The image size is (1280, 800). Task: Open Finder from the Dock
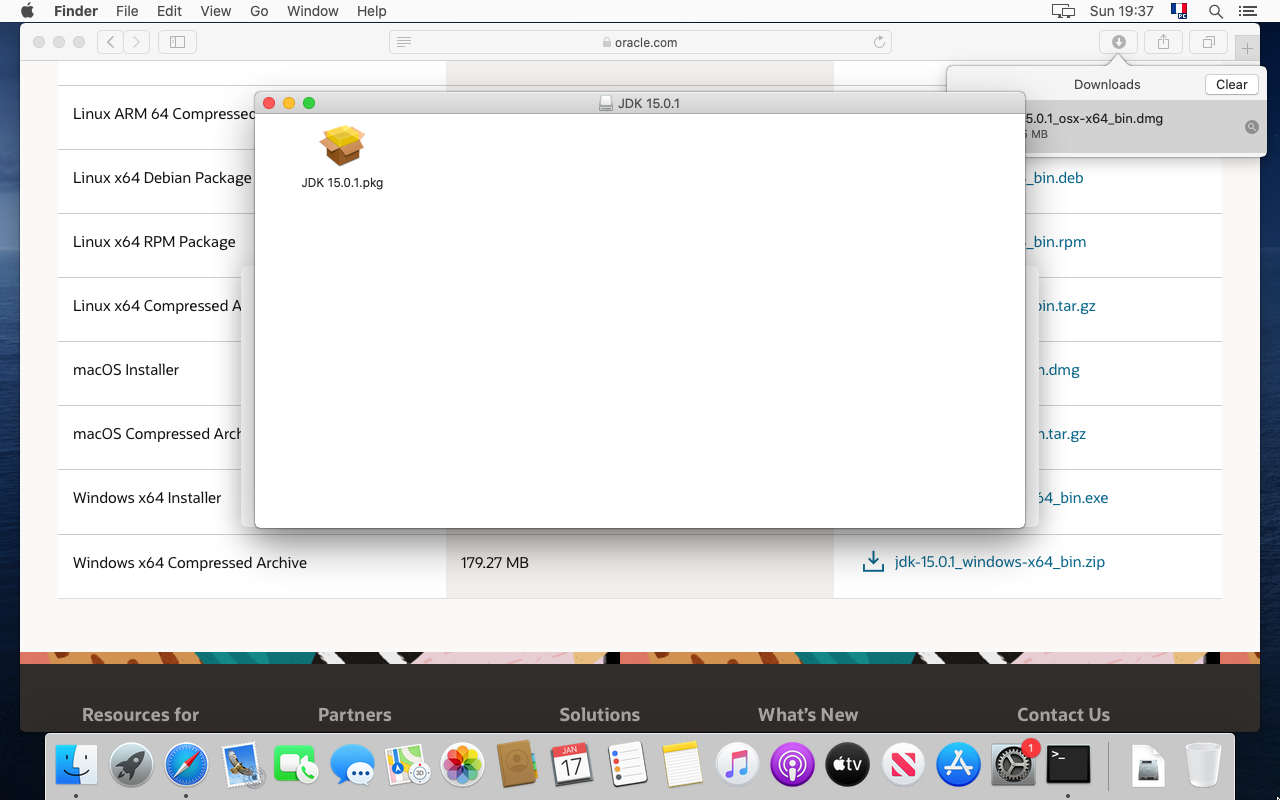[x=76, y=766]
